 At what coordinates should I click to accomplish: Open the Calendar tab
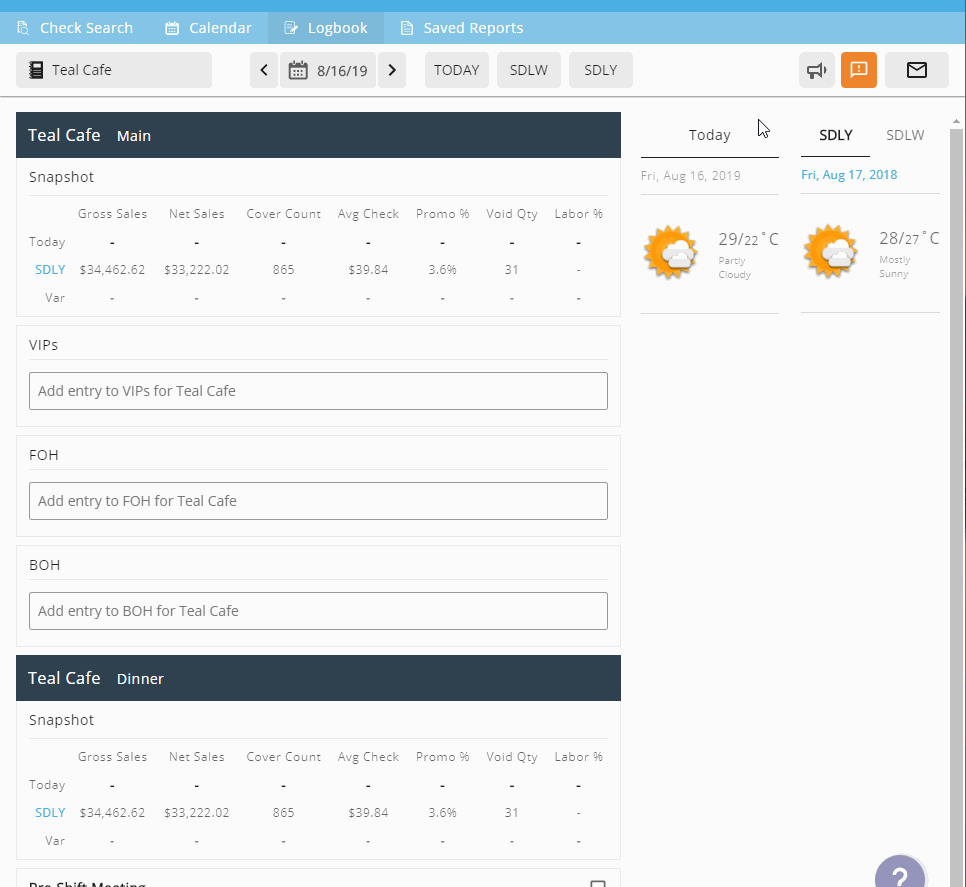[208, 28]
